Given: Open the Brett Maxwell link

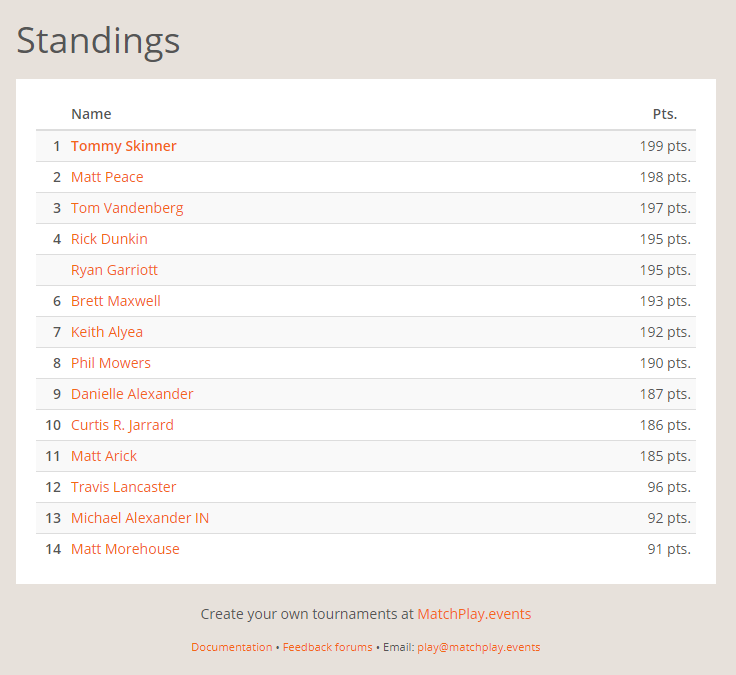Looking at the screenshot, I should pos(115,301).
